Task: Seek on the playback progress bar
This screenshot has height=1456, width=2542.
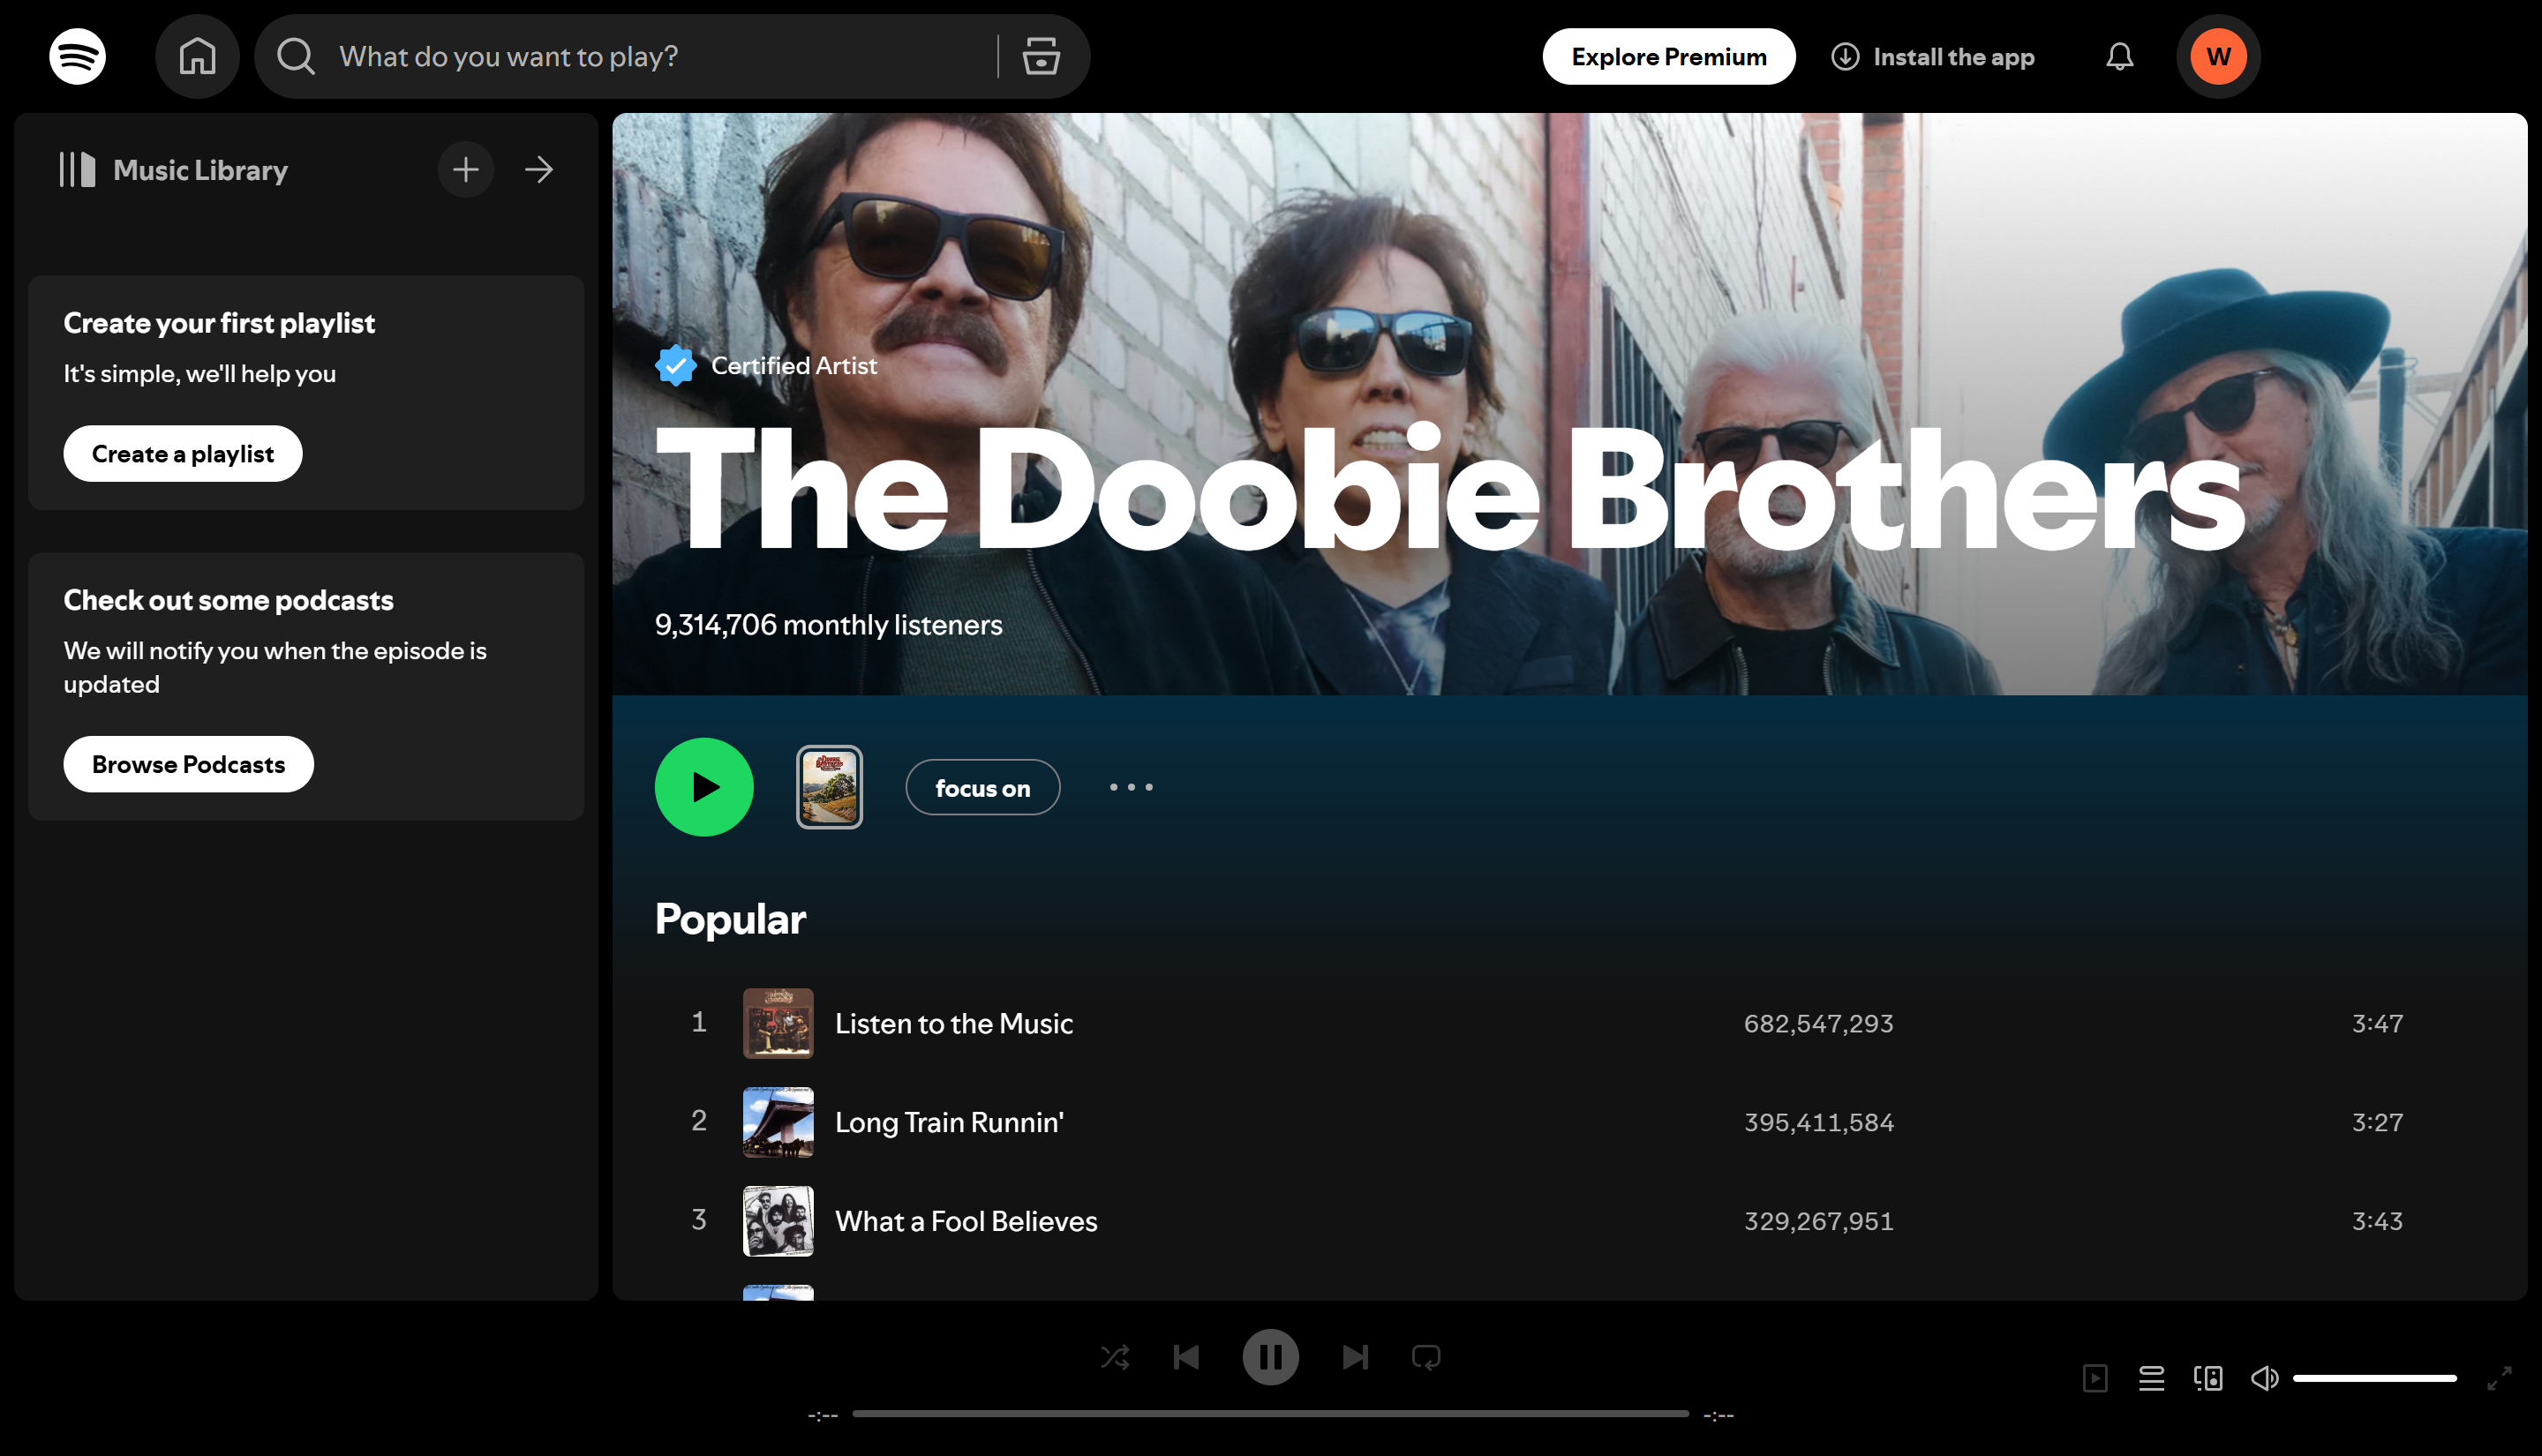Action: tap(1270, 1414)
